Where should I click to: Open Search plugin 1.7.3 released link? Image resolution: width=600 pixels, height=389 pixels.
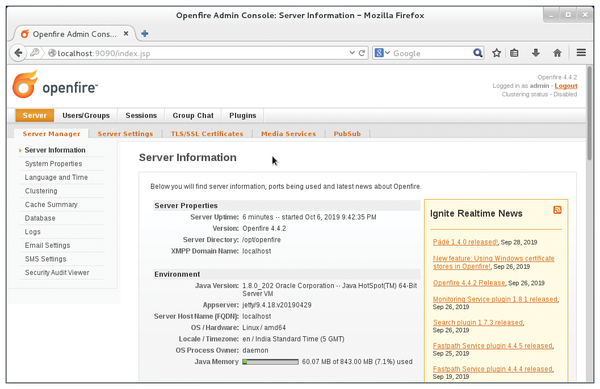pos(478,322)
